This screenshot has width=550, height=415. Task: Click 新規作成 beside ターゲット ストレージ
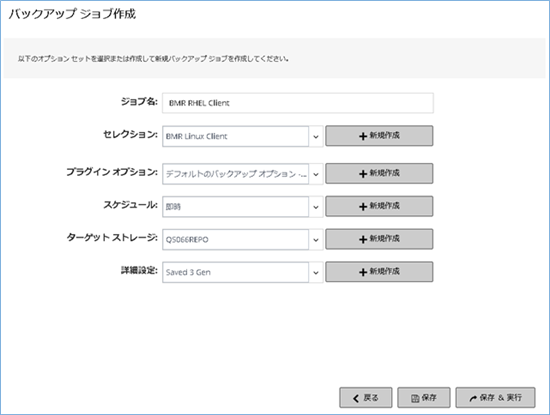(x=379, y=239)
